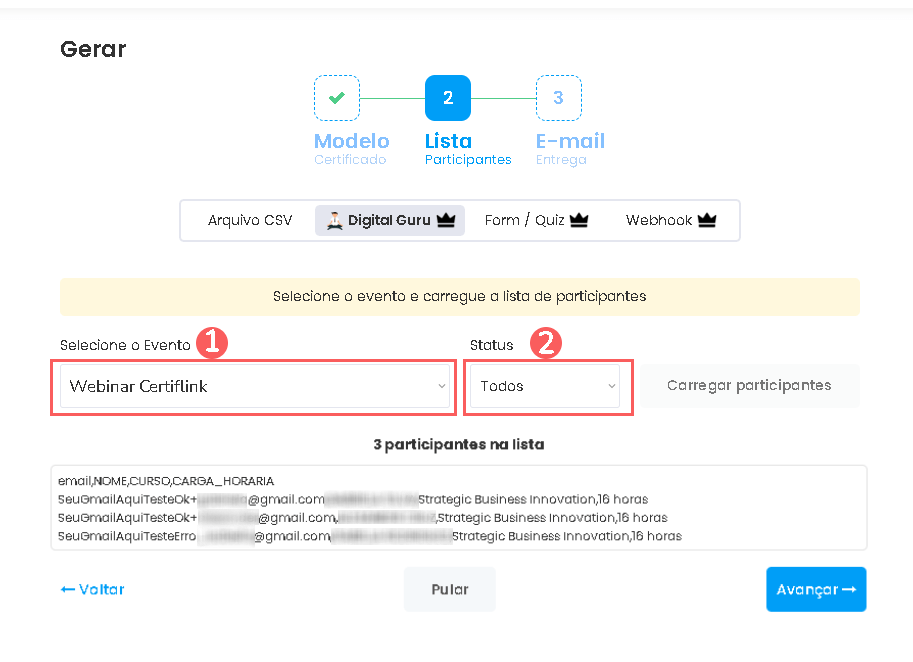
Task: Select the step 3 E-mail Entrega badge
Action: [558, 97]
